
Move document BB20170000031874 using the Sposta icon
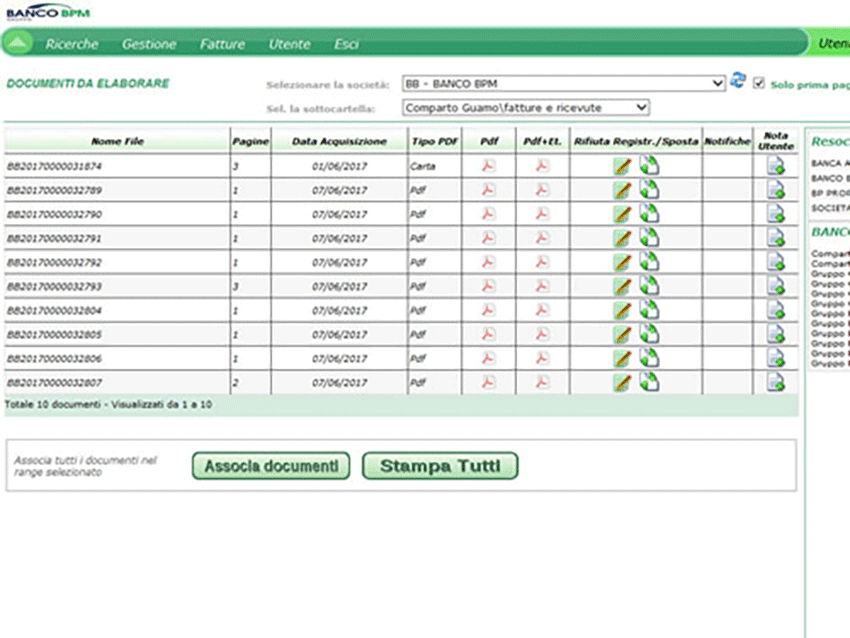pos(649,165)
